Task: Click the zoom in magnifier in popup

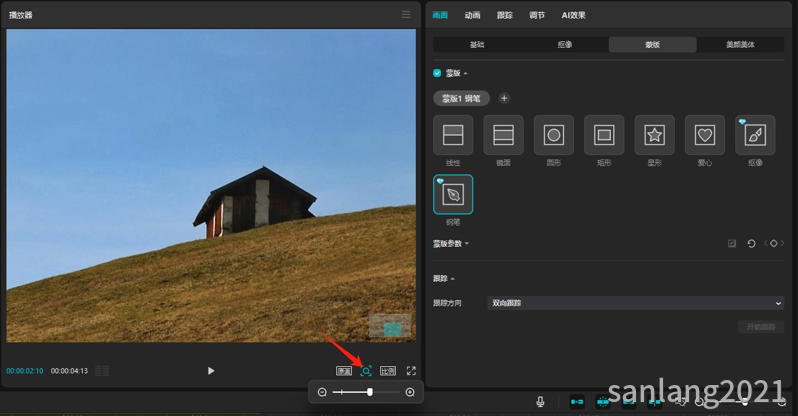Action: coord(410,392)
